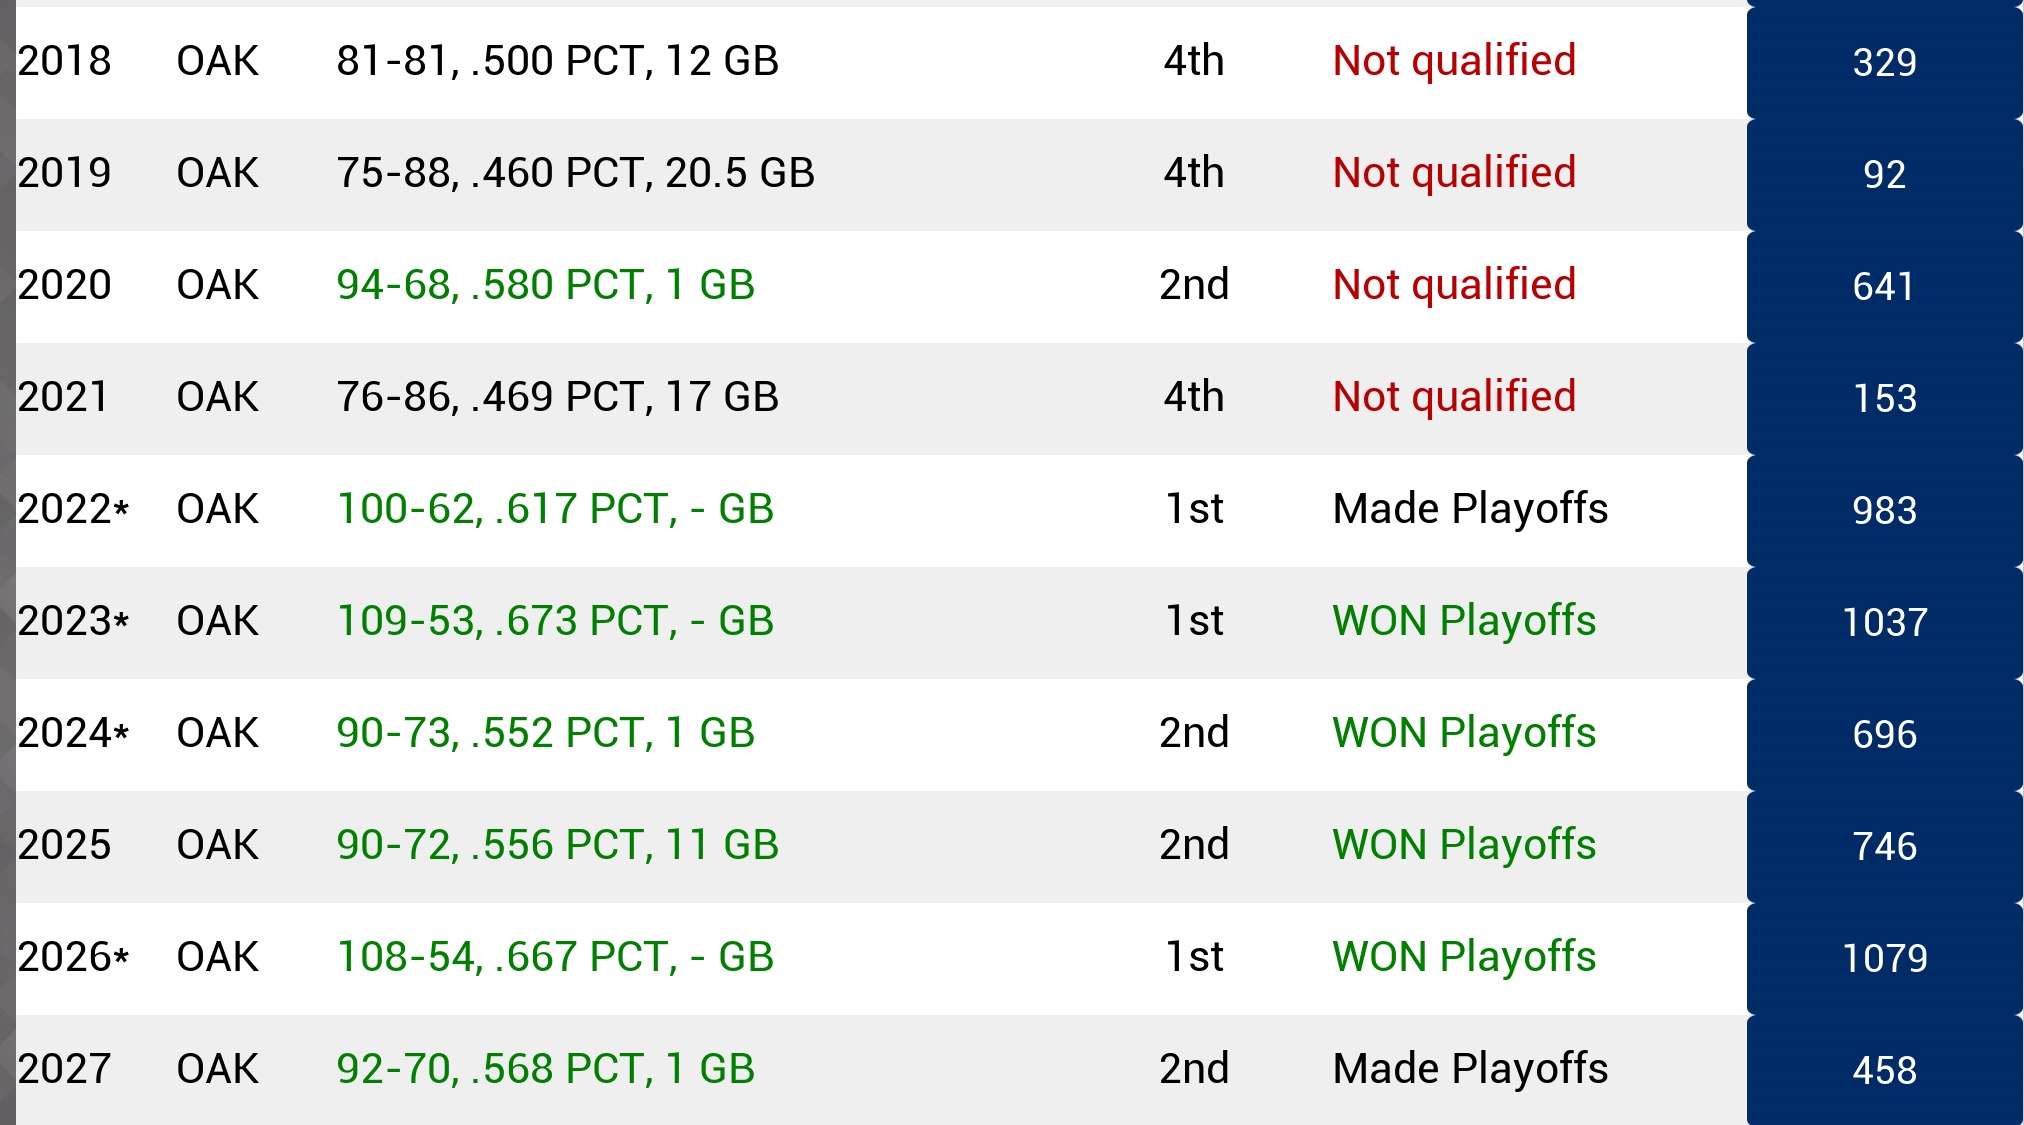Open the blue 746 button
2024x1125 pixels.
coord(1884,846)
